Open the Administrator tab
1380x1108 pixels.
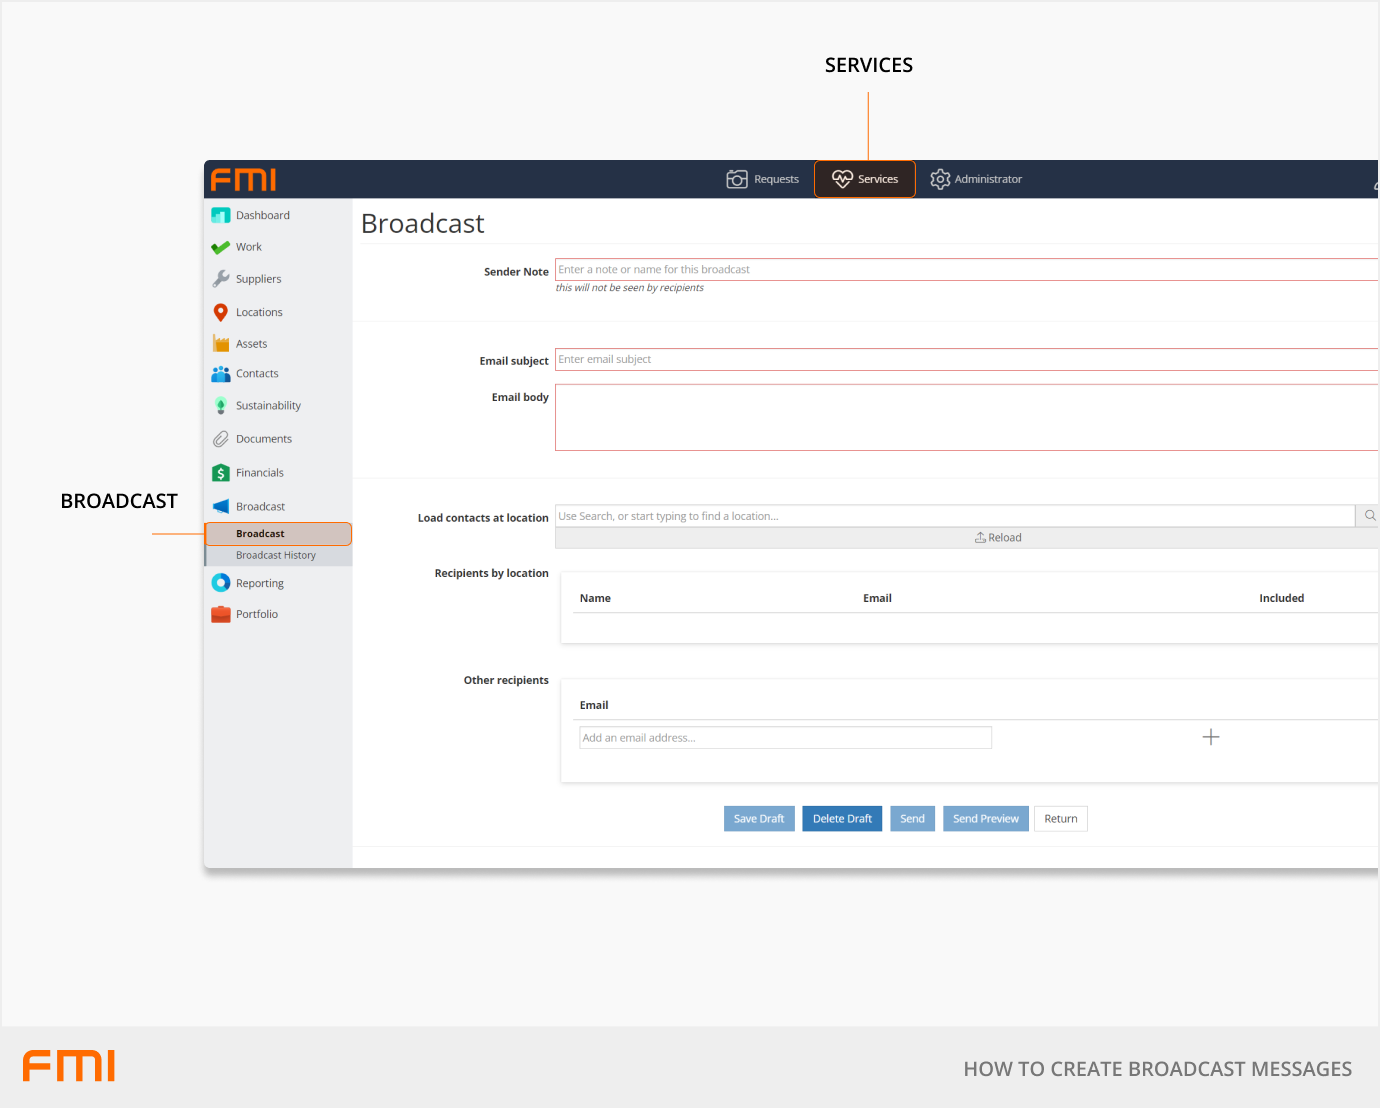tap(976, 179)
